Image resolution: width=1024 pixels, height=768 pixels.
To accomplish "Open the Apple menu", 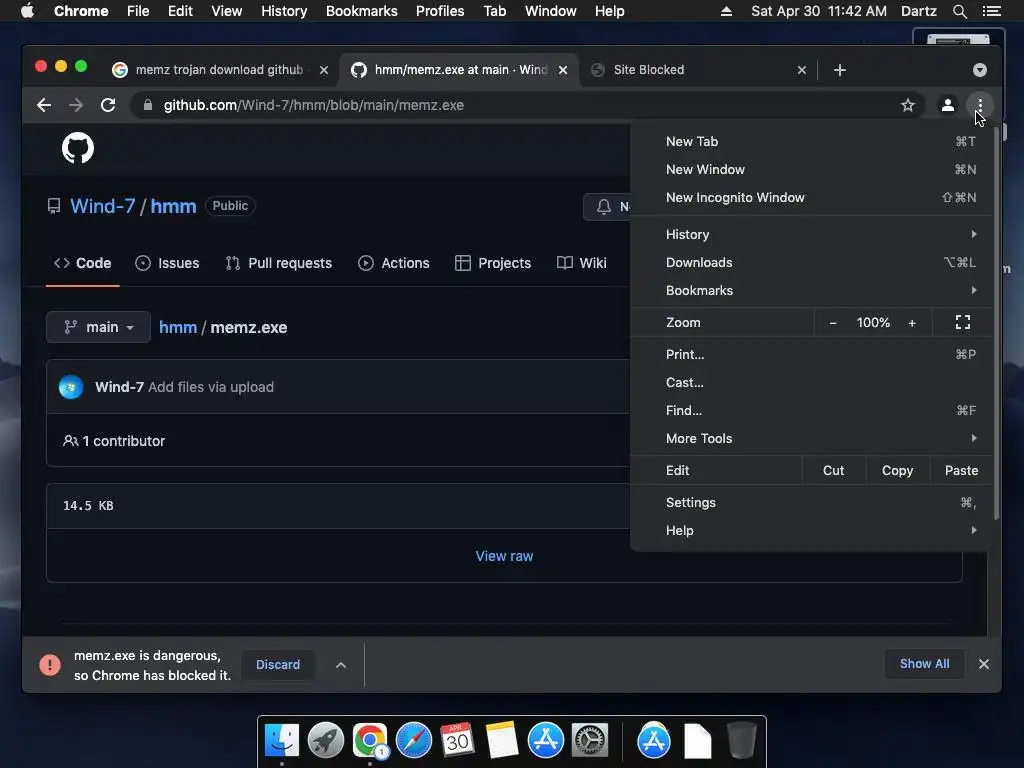I will pyautogui.click(x=27, y=11).
